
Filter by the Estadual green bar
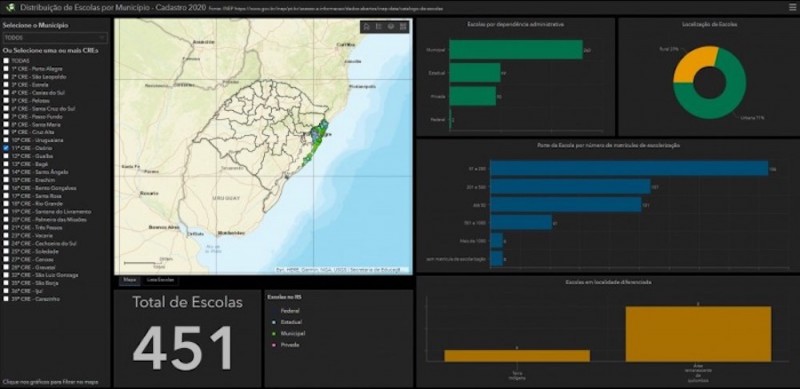coord(475,72)
